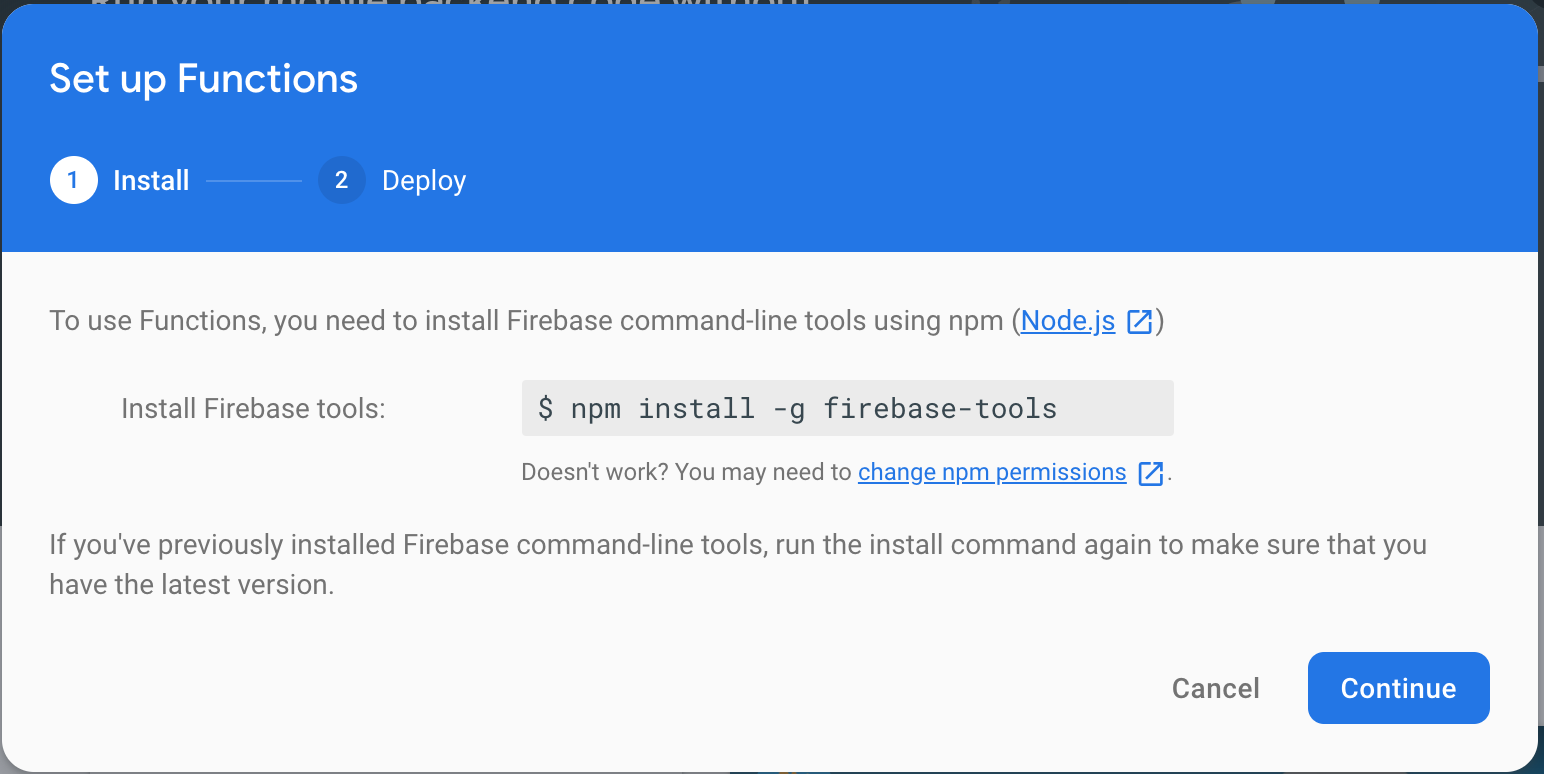The width and height of the screenshot is (1544, 774).
Task: Select the step 1 circle indicator
Action: 73,180
